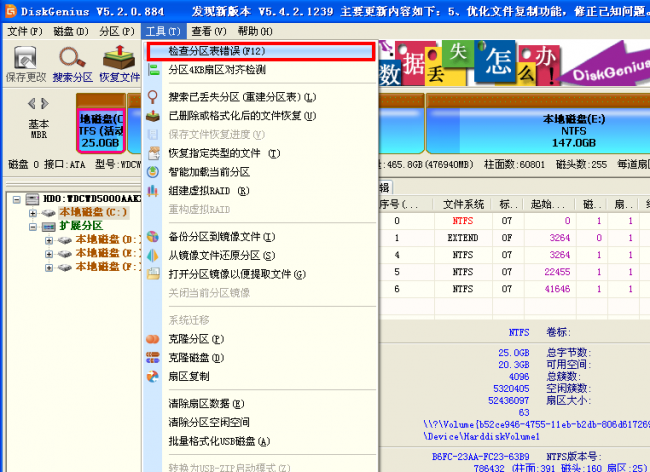
Task: Click the 文件系统 column header
Action: pyautogui.click(x=463, y=204)
